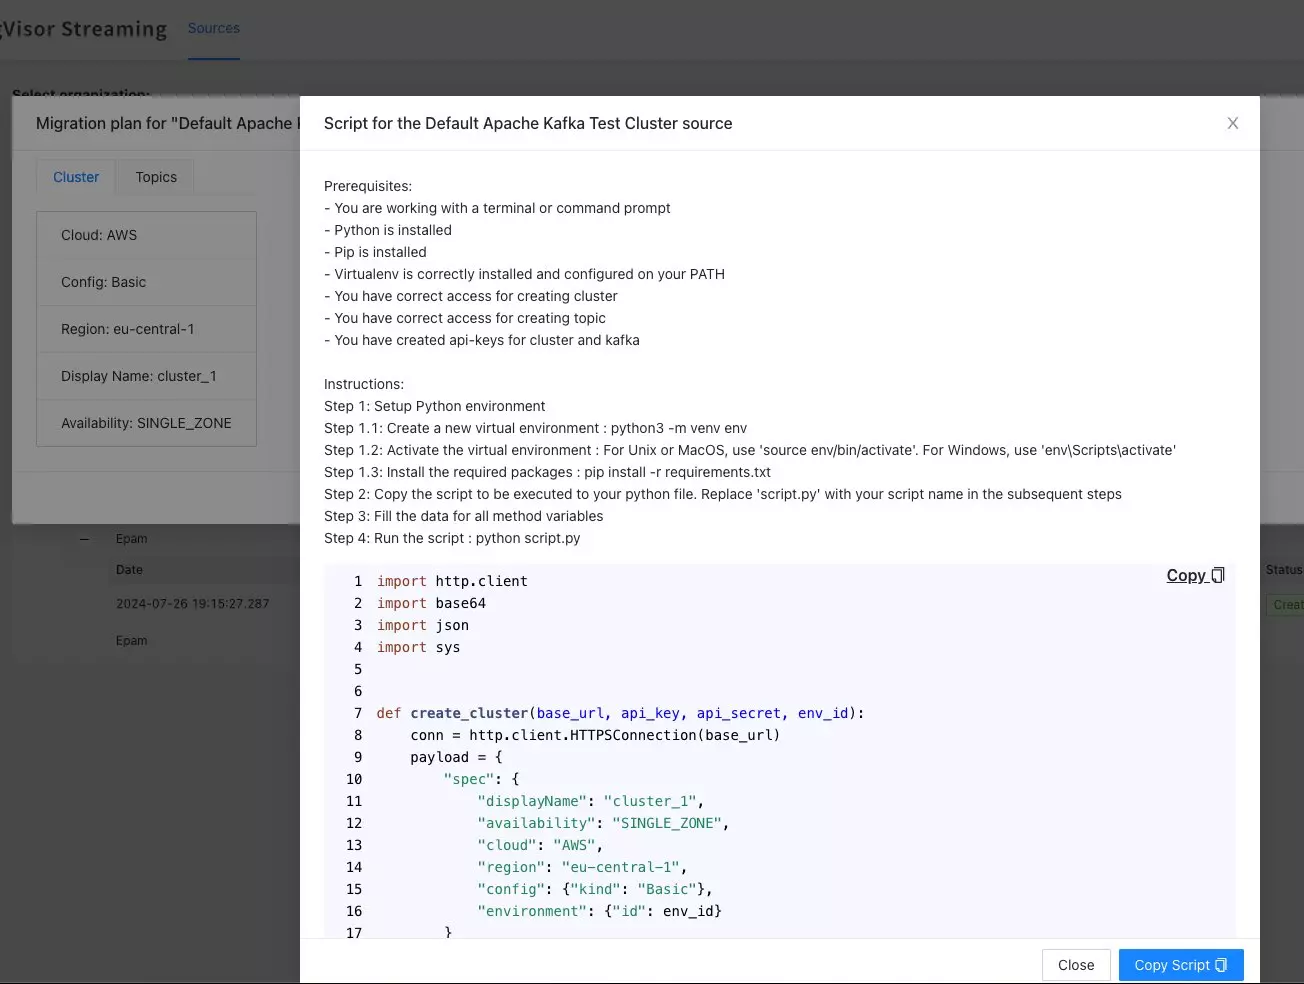Click the date '2024-07-26 19:15:27.287'
This screenshot has height=984, width=1304.
point(192,604)
